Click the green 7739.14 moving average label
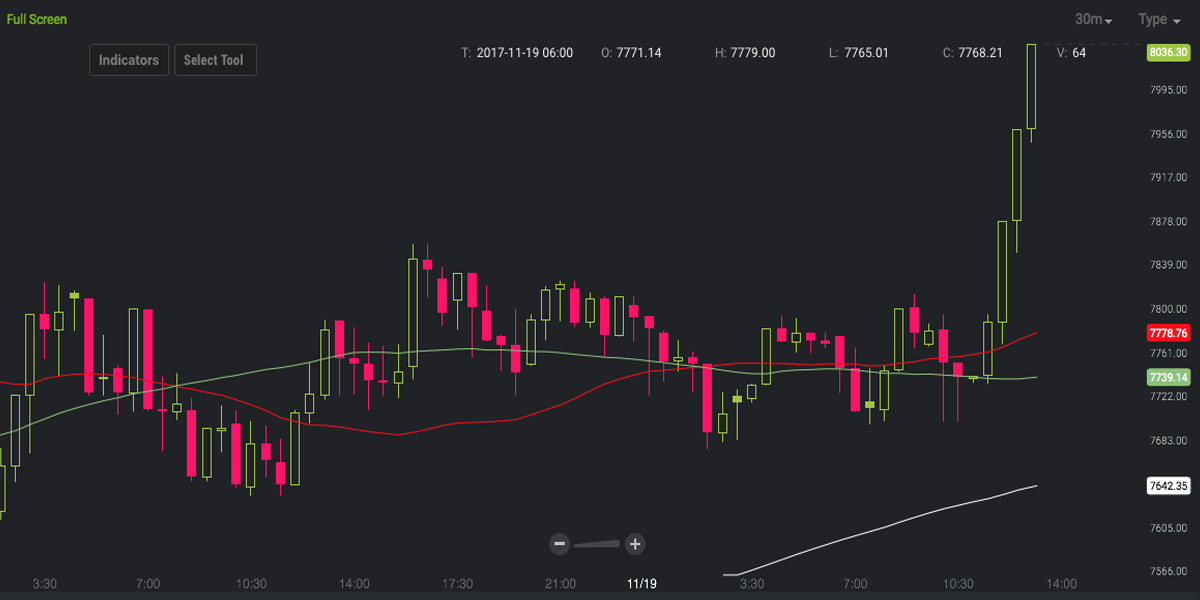Image resolution: width=1200 pixels, height=600 pixels. click(x=1168, y=377)
